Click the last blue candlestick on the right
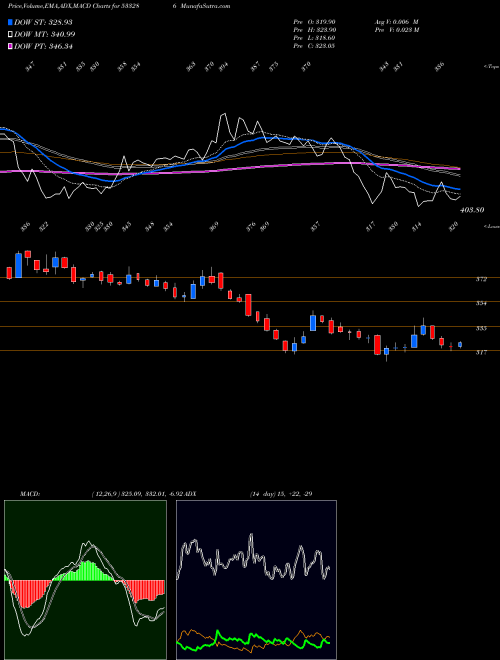Image resolution: width=500 pixels, height=660 pixels. [460, 345]
